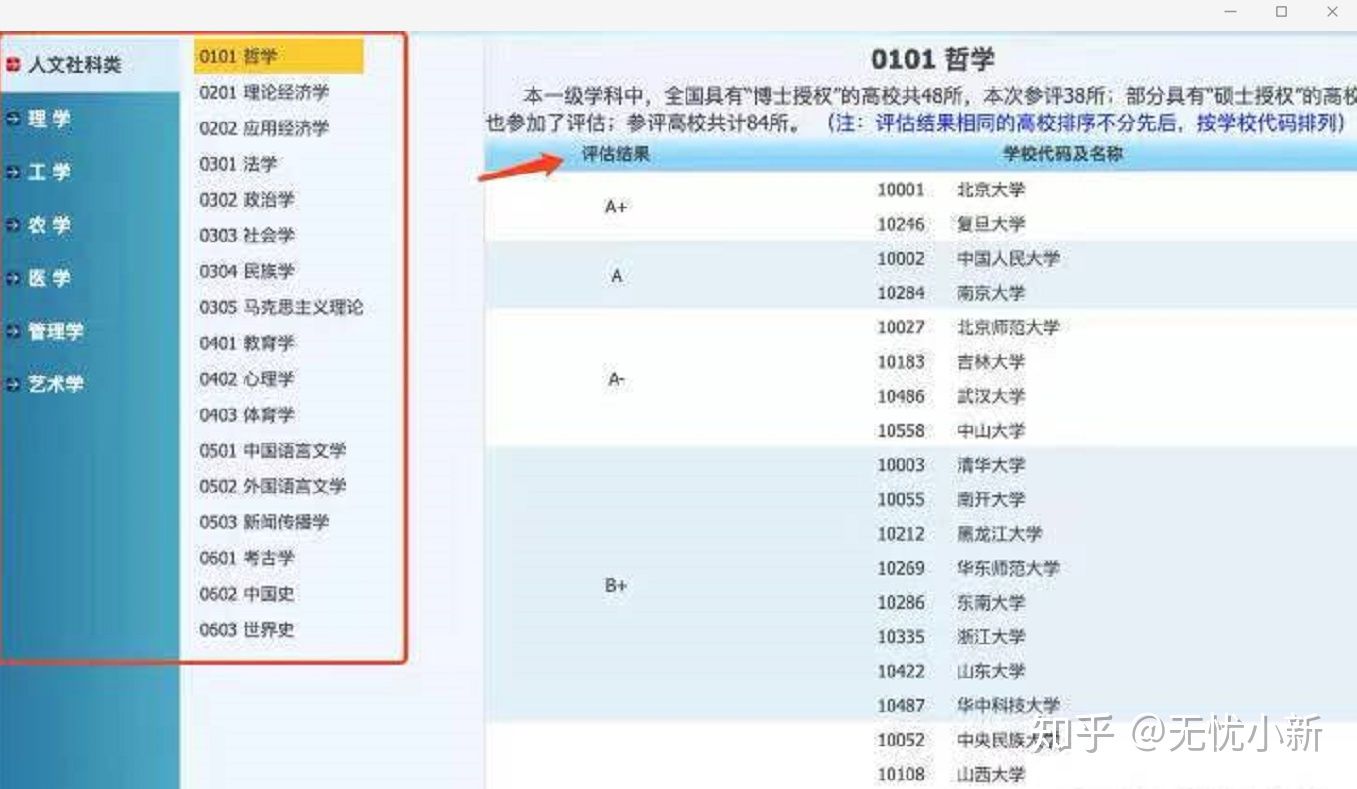This screenshot has height=789, width=1357.
Task: Click the arrow icon next to 医学
Action: coord(14,278)
